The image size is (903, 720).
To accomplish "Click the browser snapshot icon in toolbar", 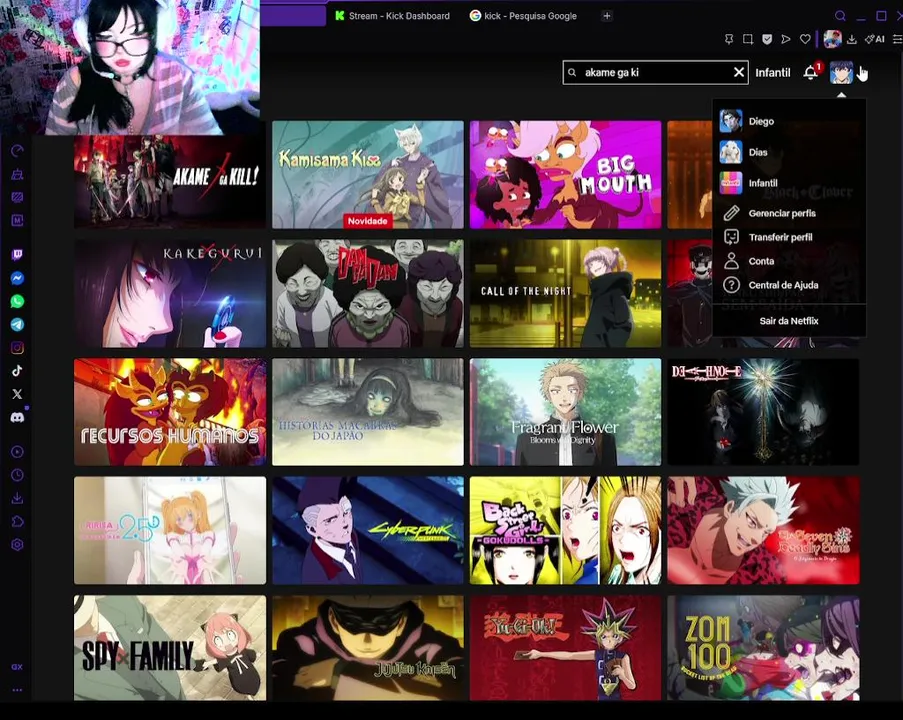I will coord(748,39).
